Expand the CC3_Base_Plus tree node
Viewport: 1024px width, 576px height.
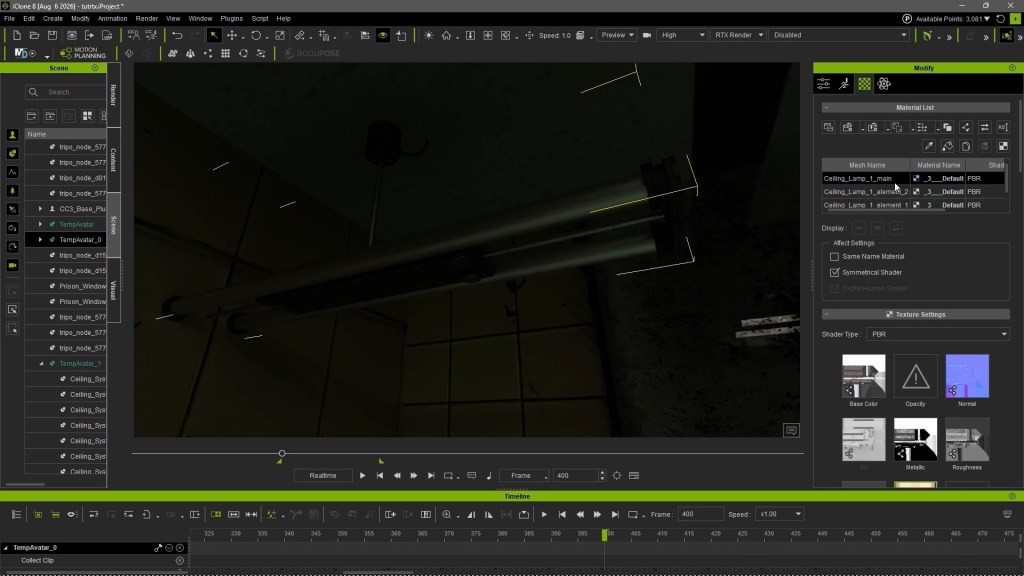40,209
